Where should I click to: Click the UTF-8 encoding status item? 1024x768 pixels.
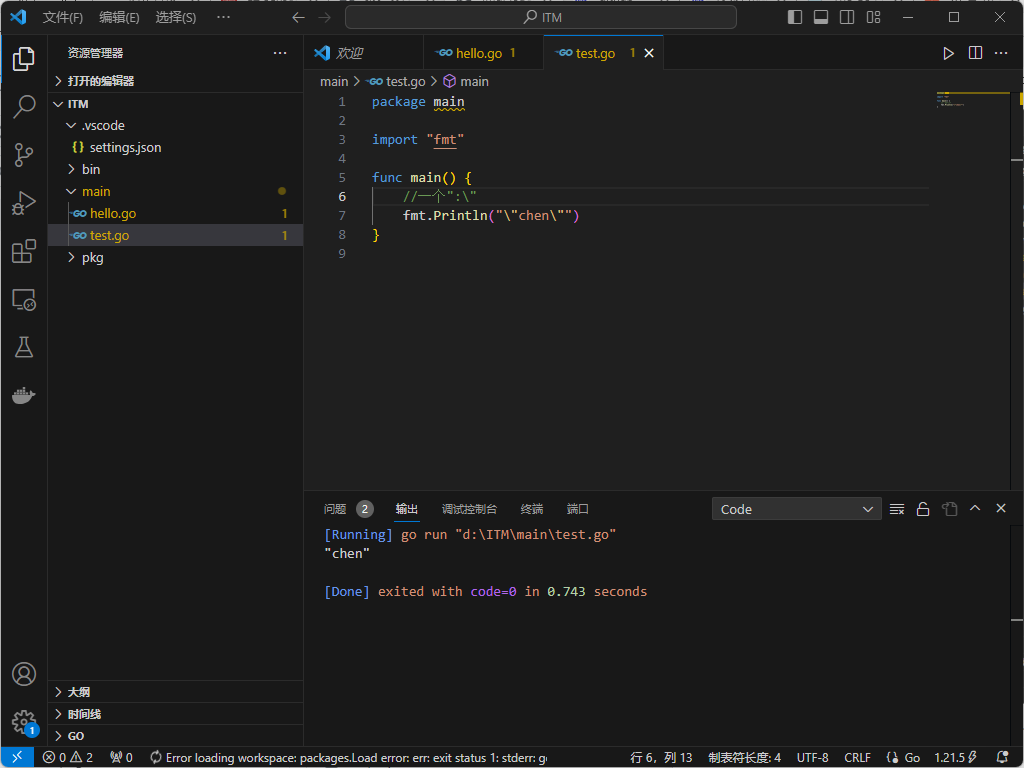click(812, 757)
